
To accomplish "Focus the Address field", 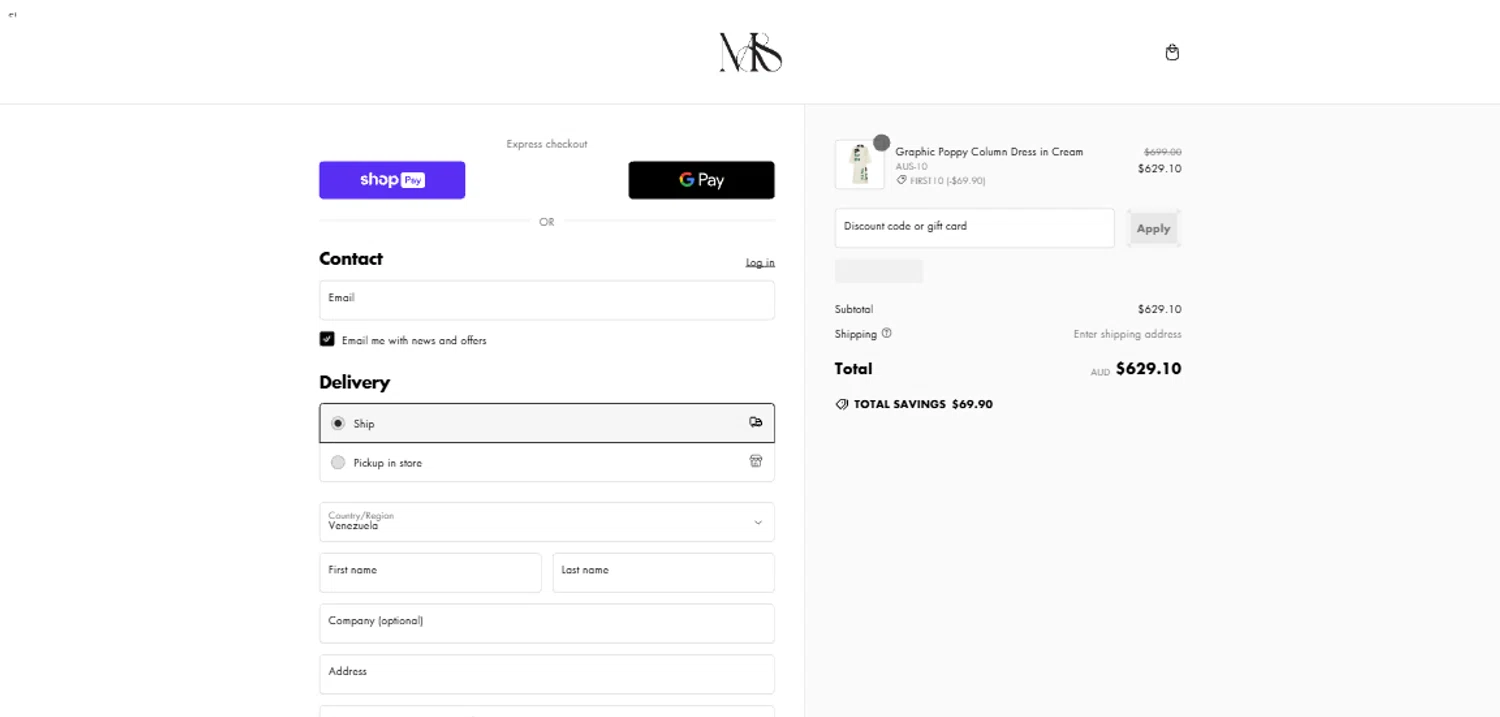I will coord(547,674).
